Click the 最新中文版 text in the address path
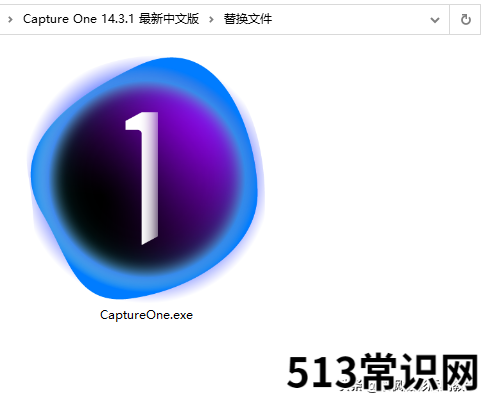The image size is (488, 403). click(x=169, y=19)
